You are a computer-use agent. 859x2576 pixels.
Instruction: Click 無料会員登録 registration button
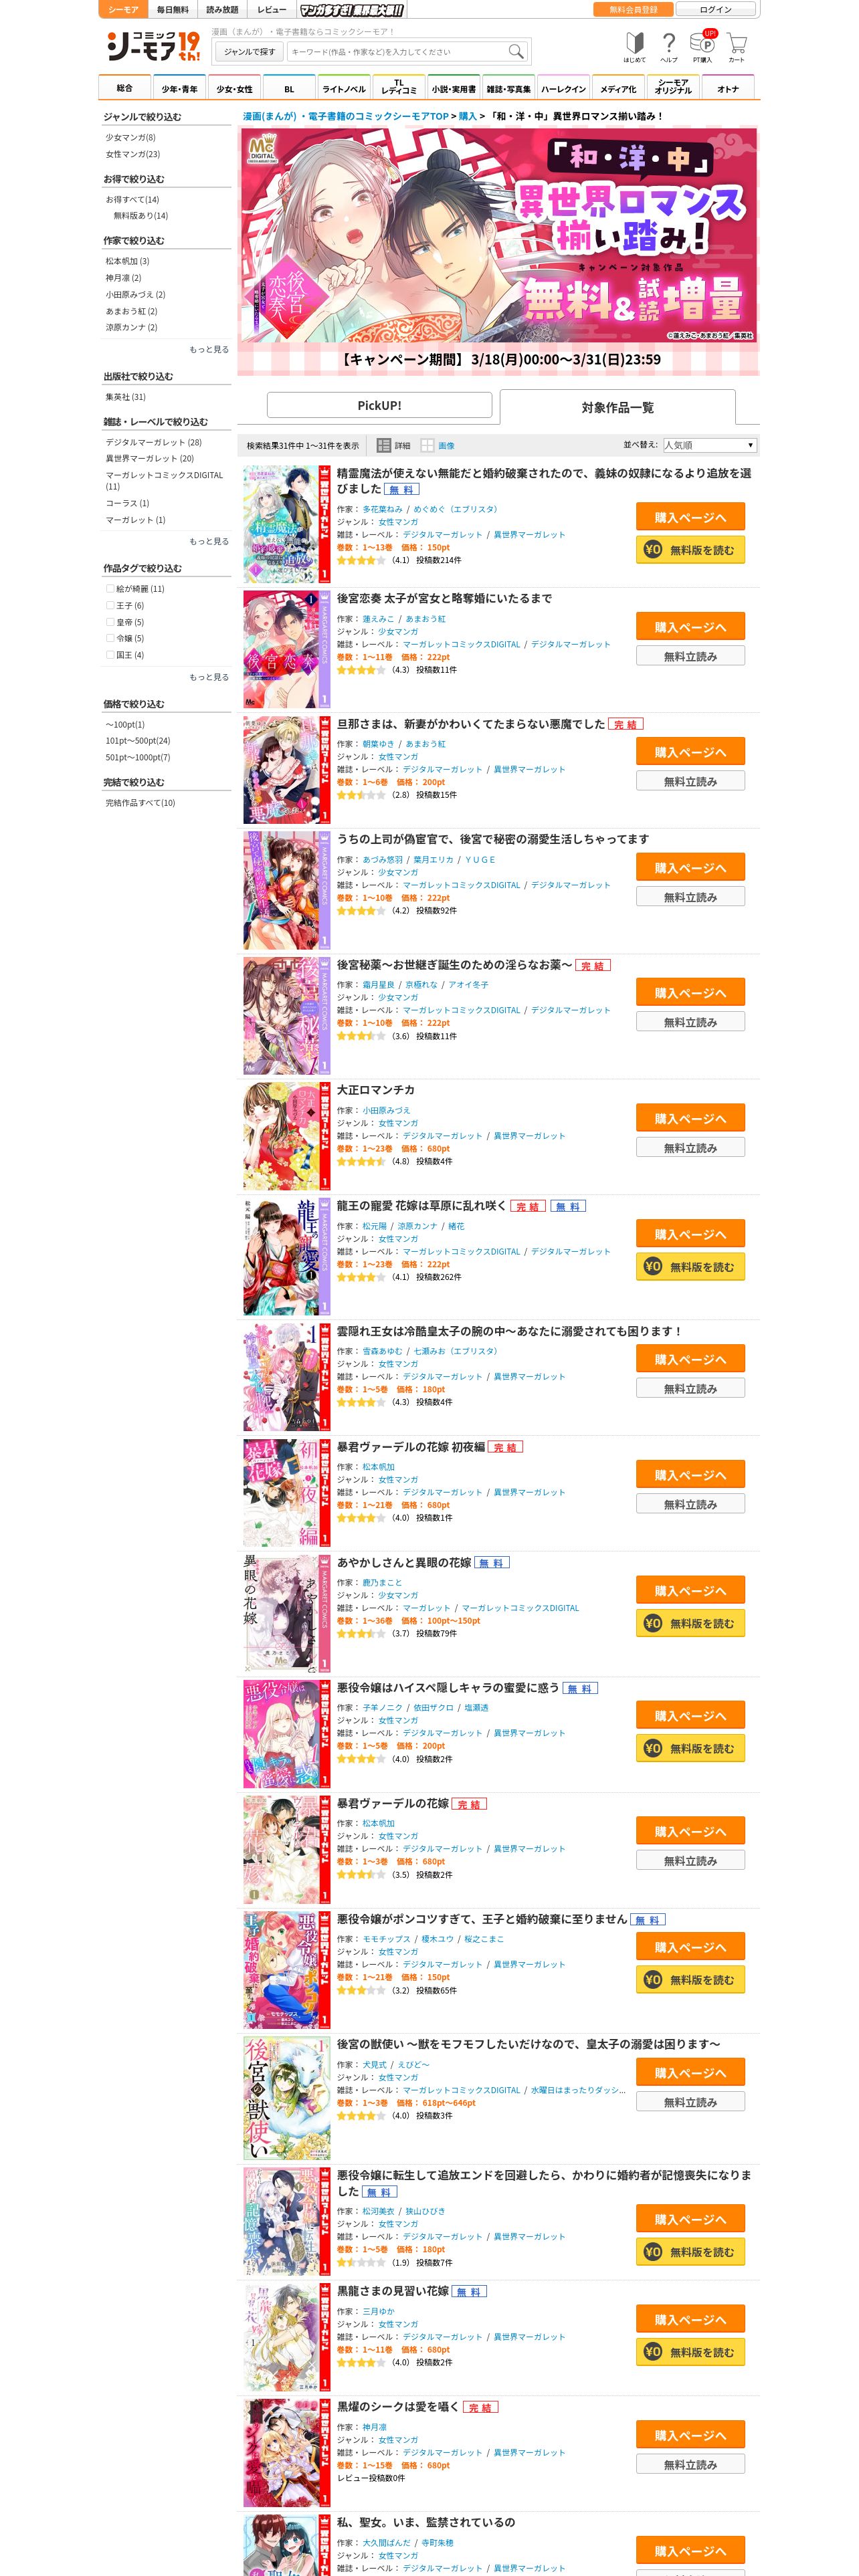pyautogui.click(x=634, y=9)
